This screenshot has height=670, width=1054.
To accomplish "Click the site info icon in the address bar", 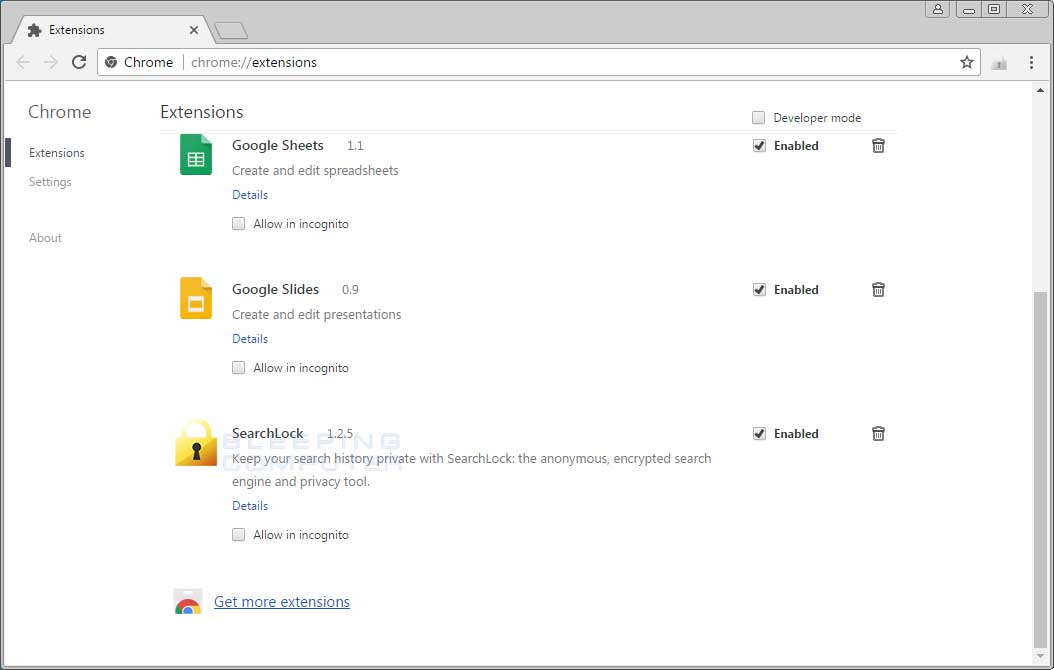I will (110, 61).
